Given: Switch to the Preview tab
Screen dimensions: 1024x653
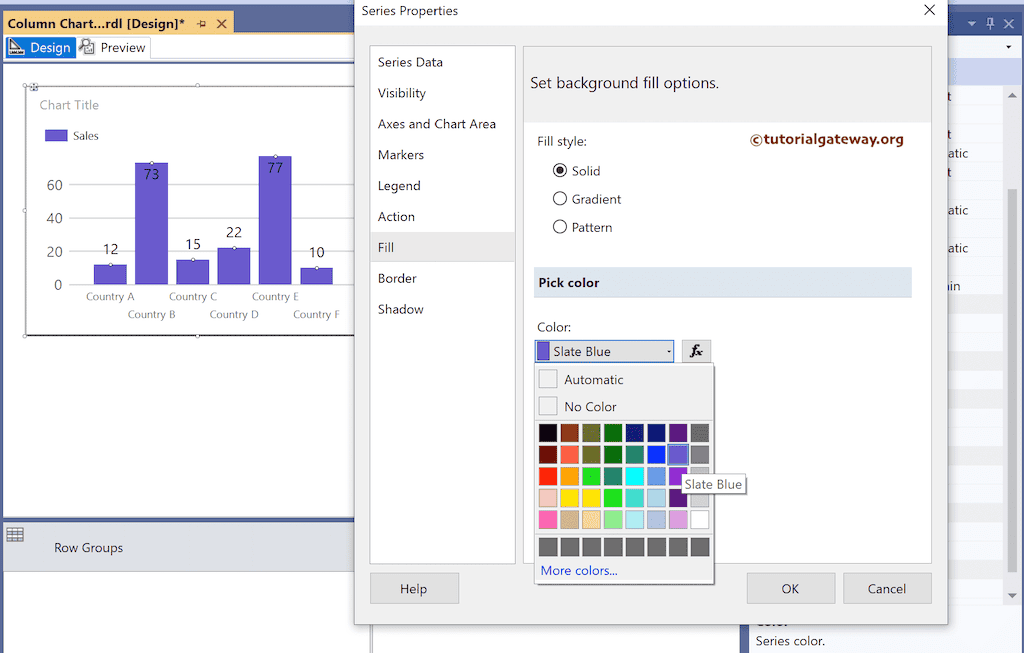Looking at the screenshot, I should tap(114, 48).
